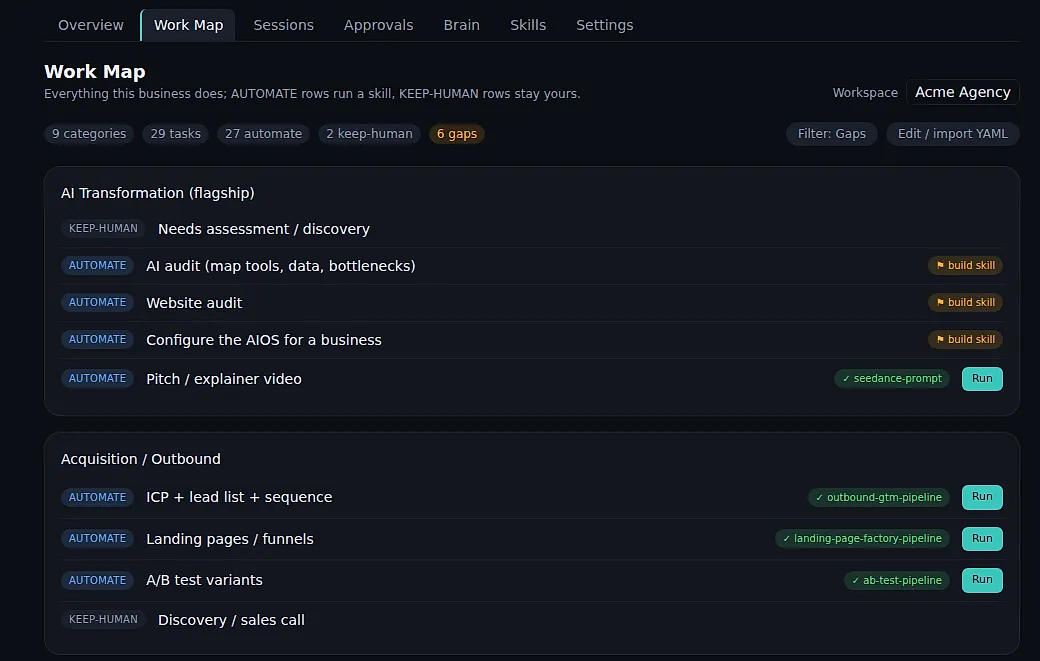This screenshot has width=1040, height=661.
Task: Select the Work Map tab
Action: pyautogui.click(x=188, y=25)
